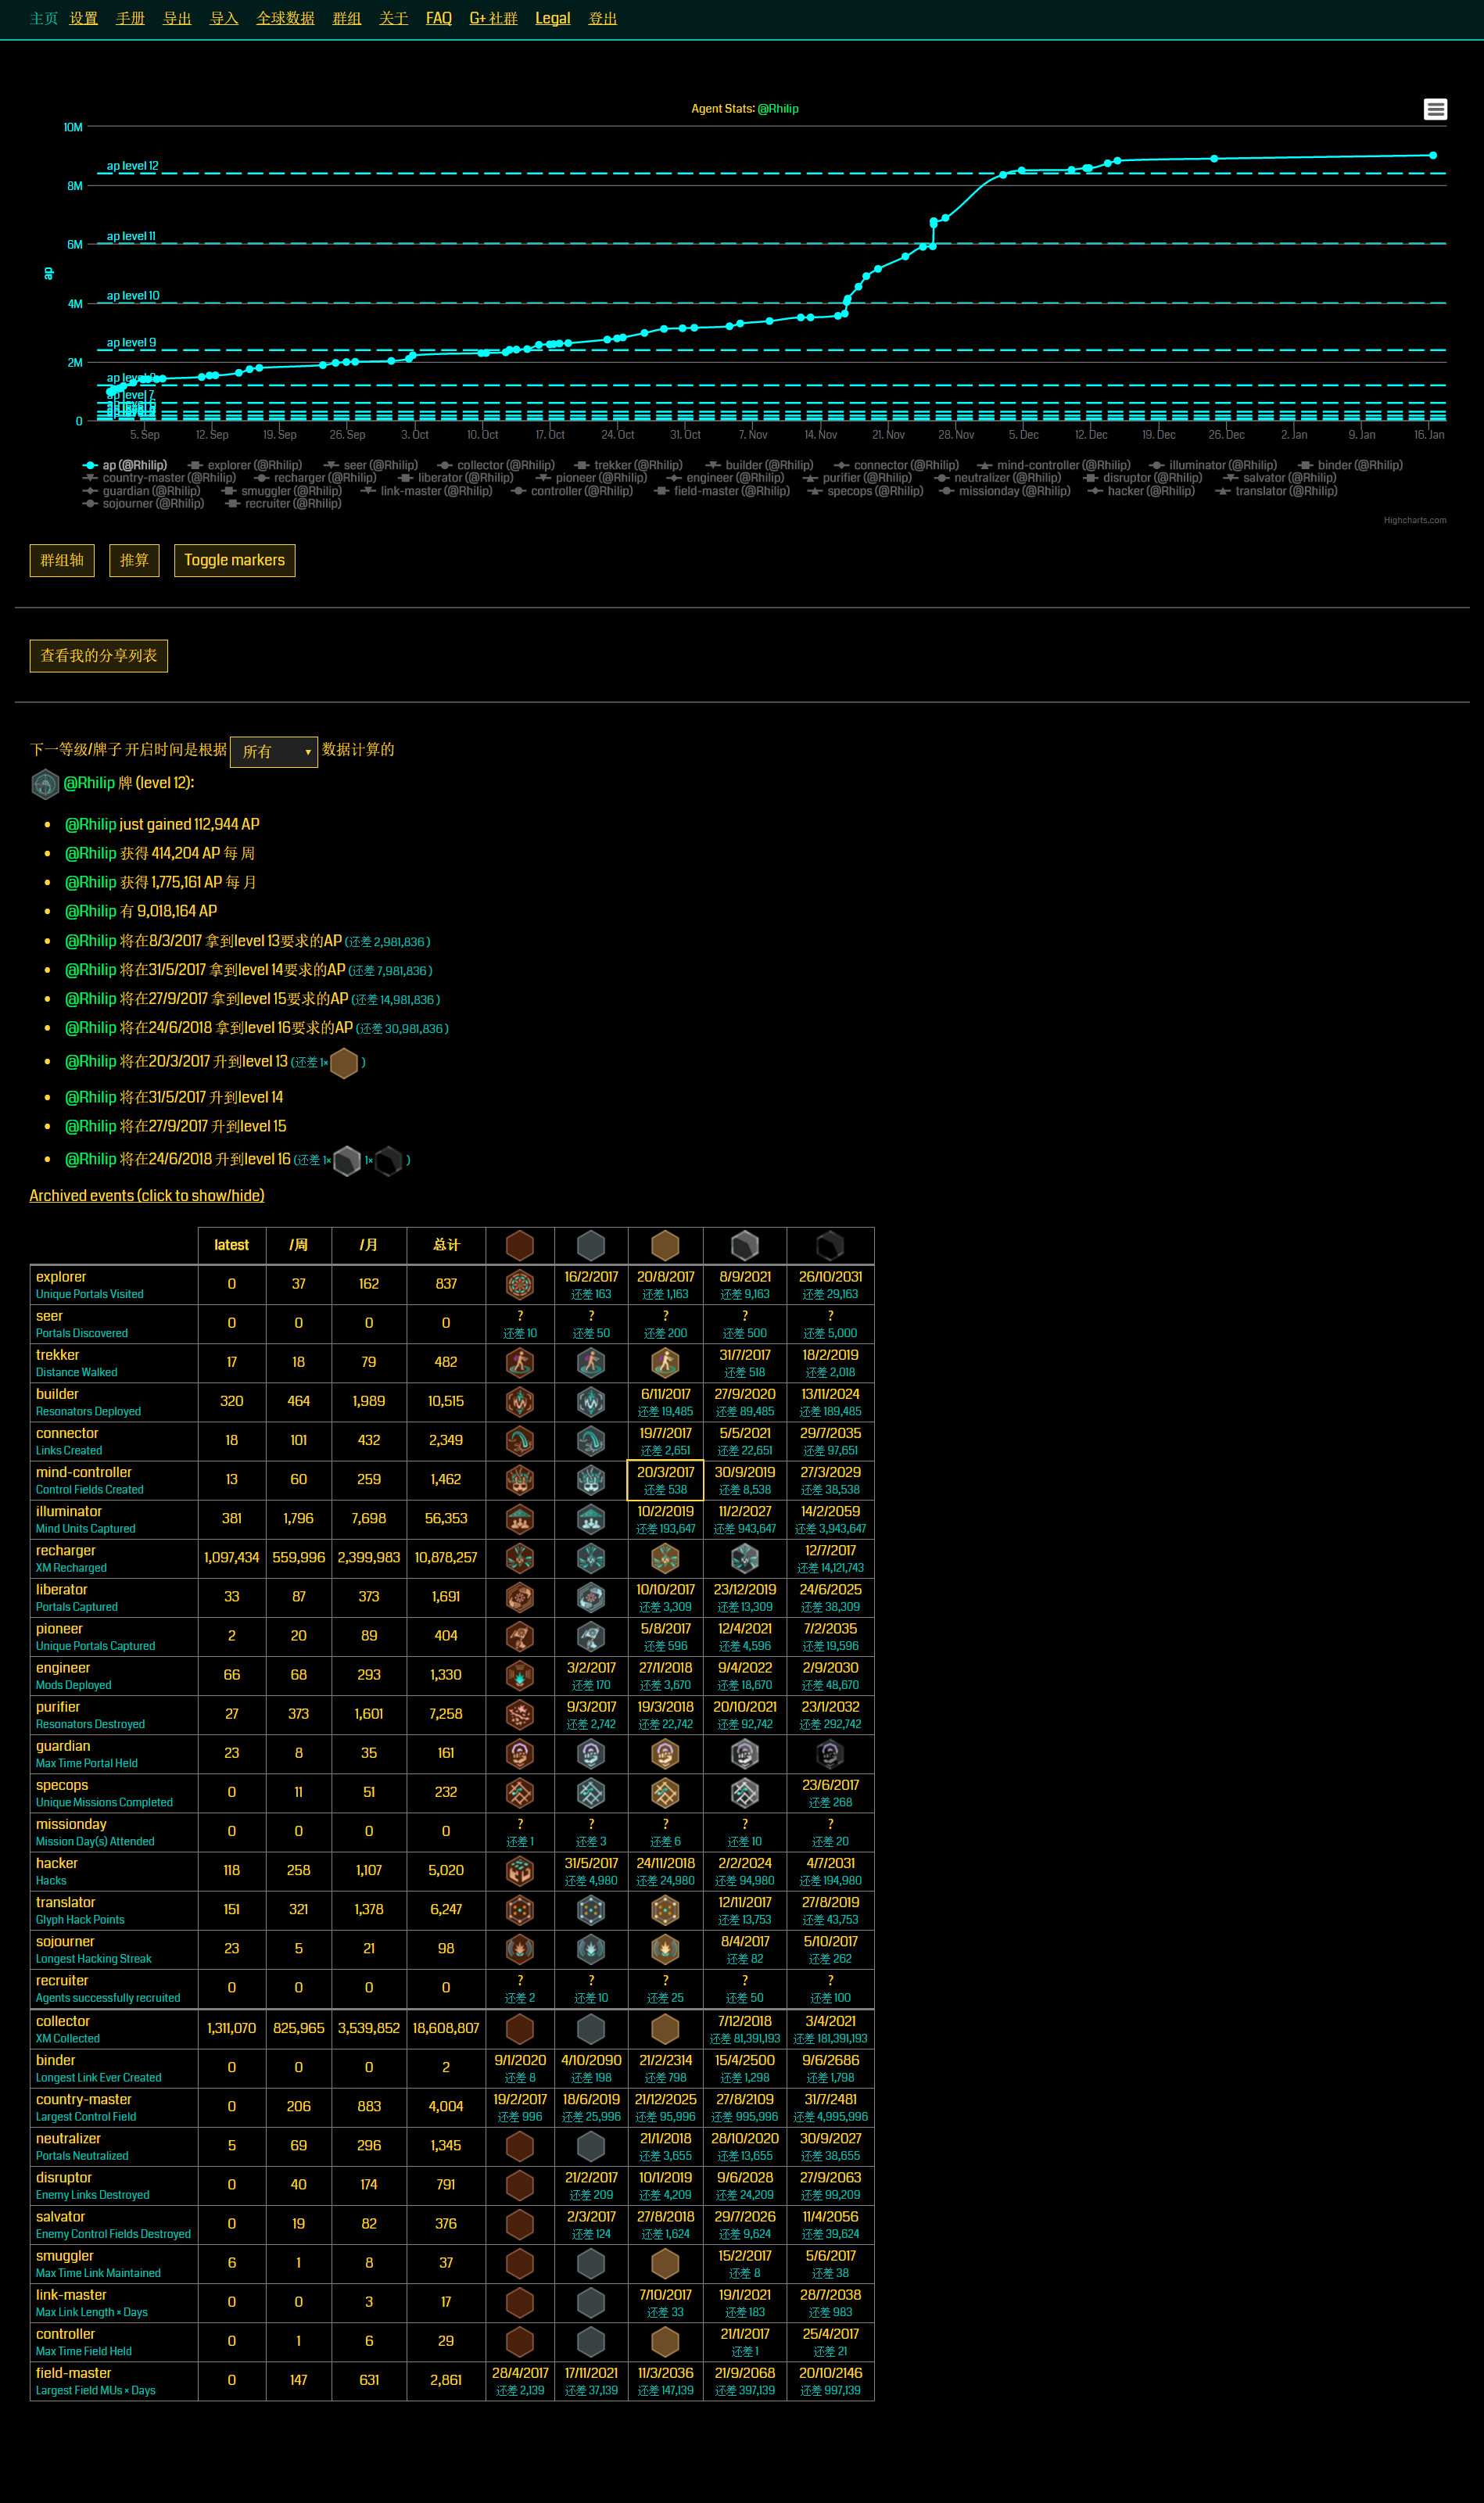This screenshot has height=2503, width=1484.
Task: Click the latest column header
Action: coord(232,1245)
